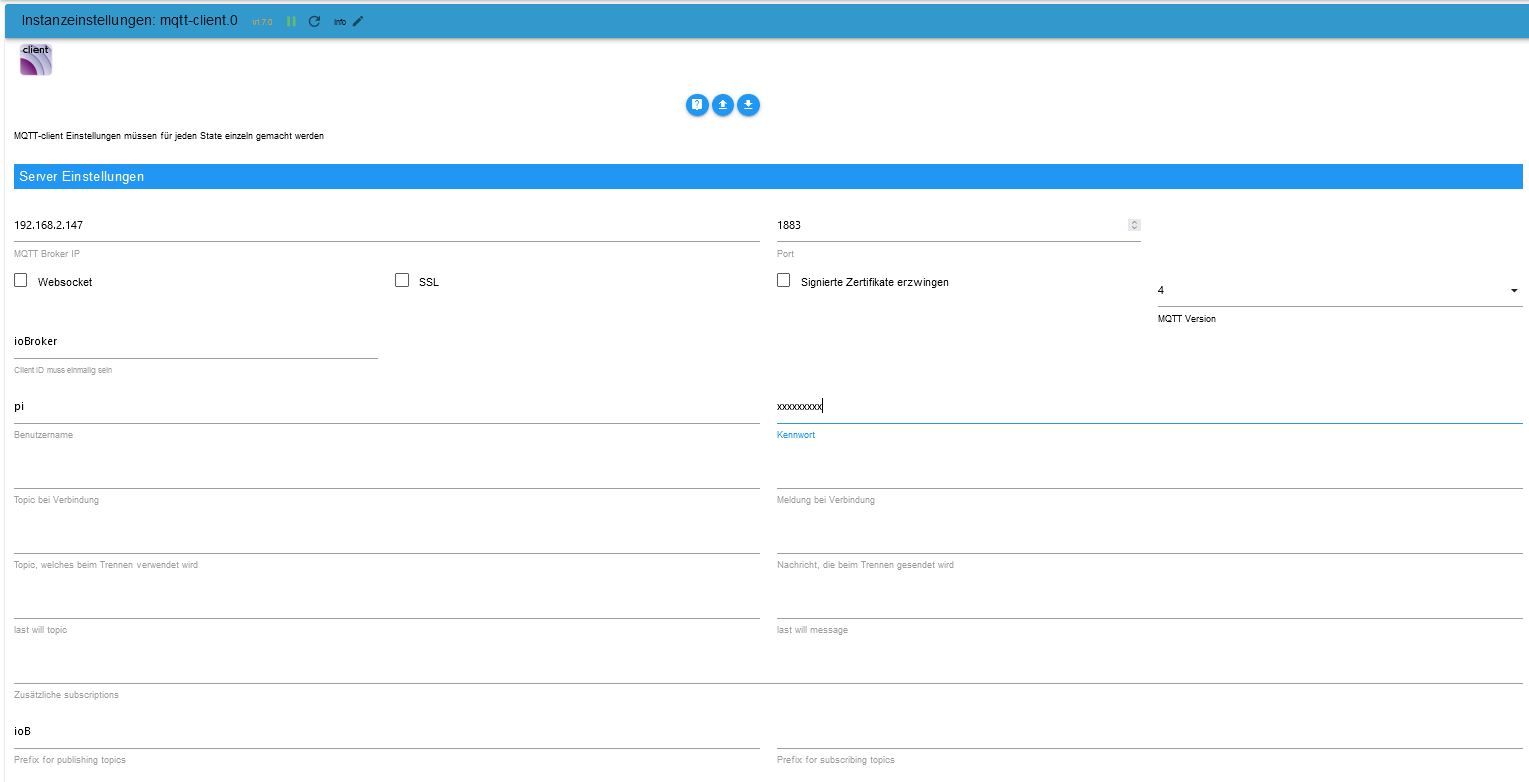Viewport: 1529px width, 782px height.
Task: Click the Websocket label text
Action: pyautogui.click(x=65, y=282)
